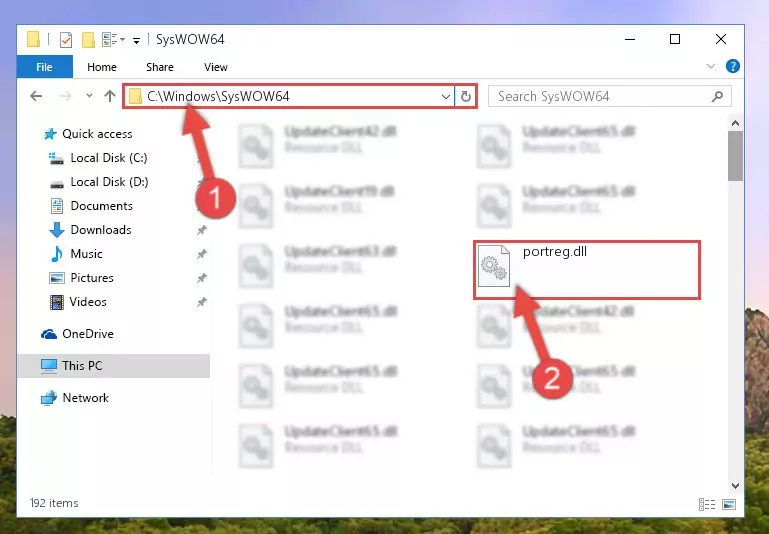This screenshot has height=534, width=769.
Task: Open Videos in sidebar
Action: coord(78,302)
